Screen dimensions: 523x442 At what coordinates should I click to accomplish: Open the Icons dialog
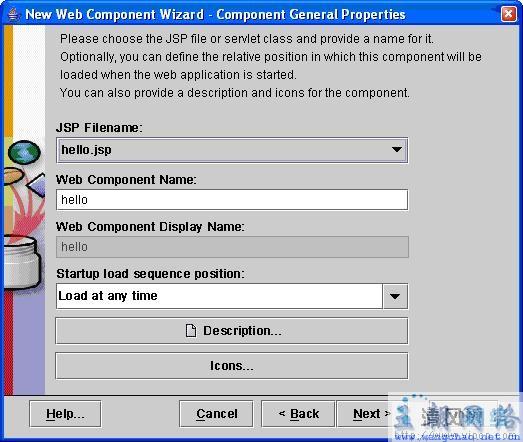coord(231,366)
